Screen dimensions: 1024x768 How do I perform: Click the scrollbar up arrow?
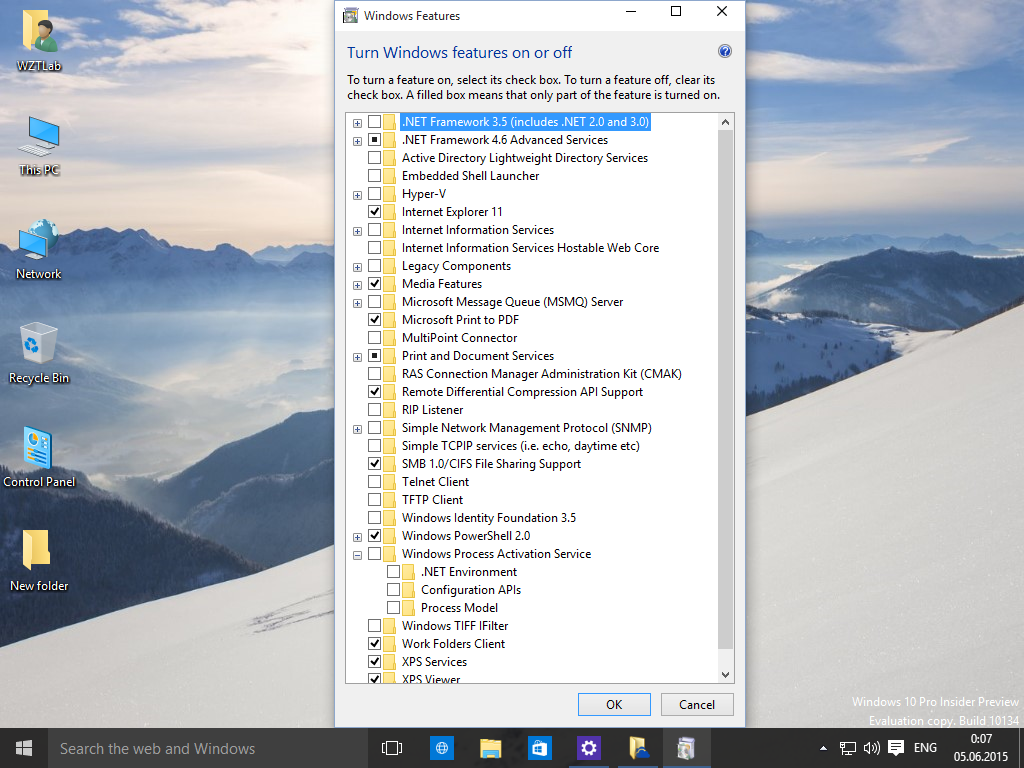725,122
